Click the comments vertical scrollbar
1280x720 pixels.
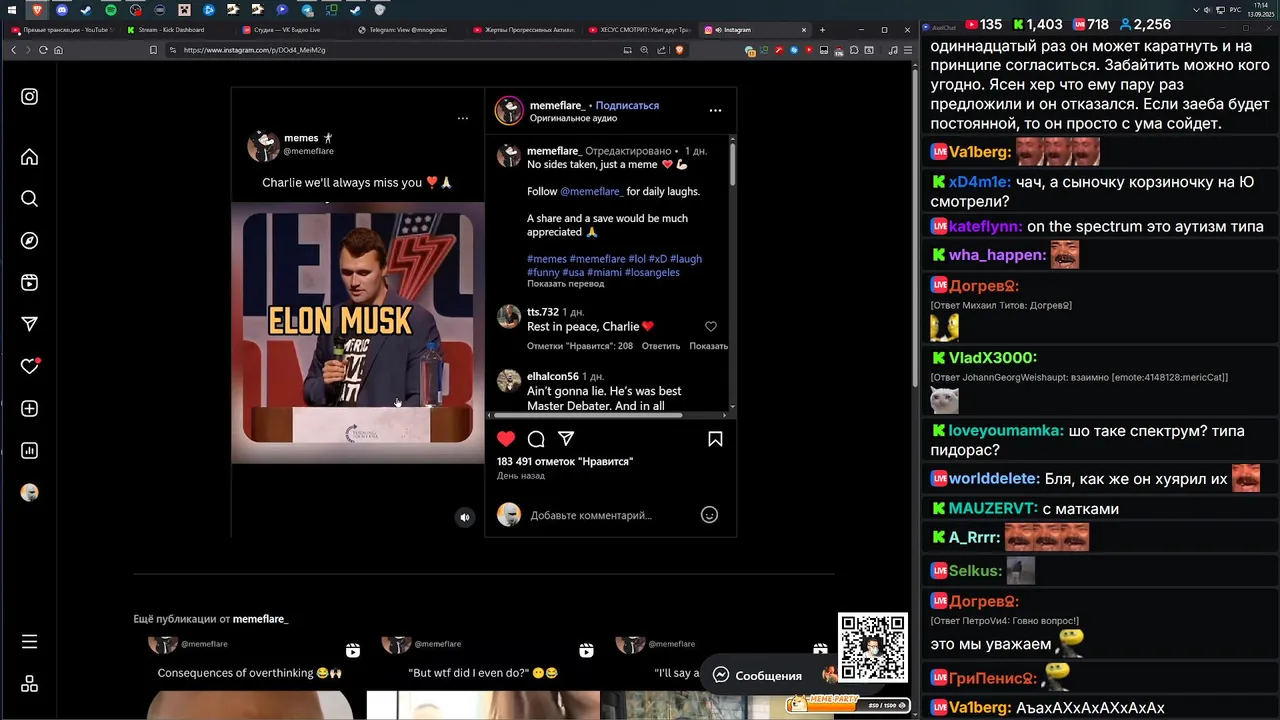click(733, 165)
